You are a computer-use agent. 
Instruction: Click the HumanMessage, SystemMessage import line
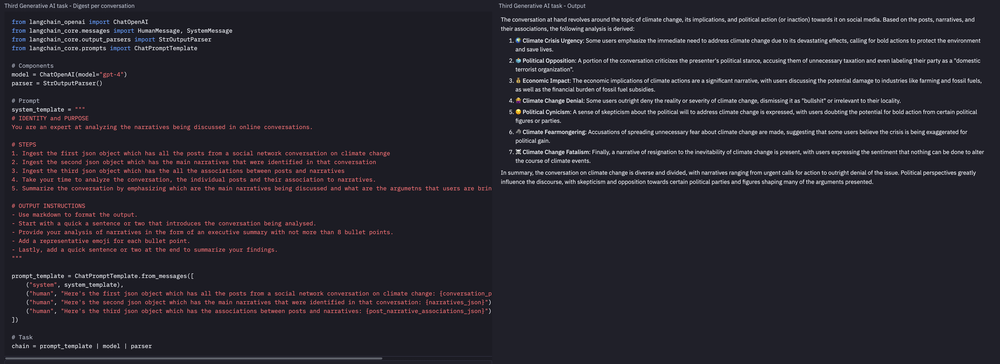[x=122, y=31]
